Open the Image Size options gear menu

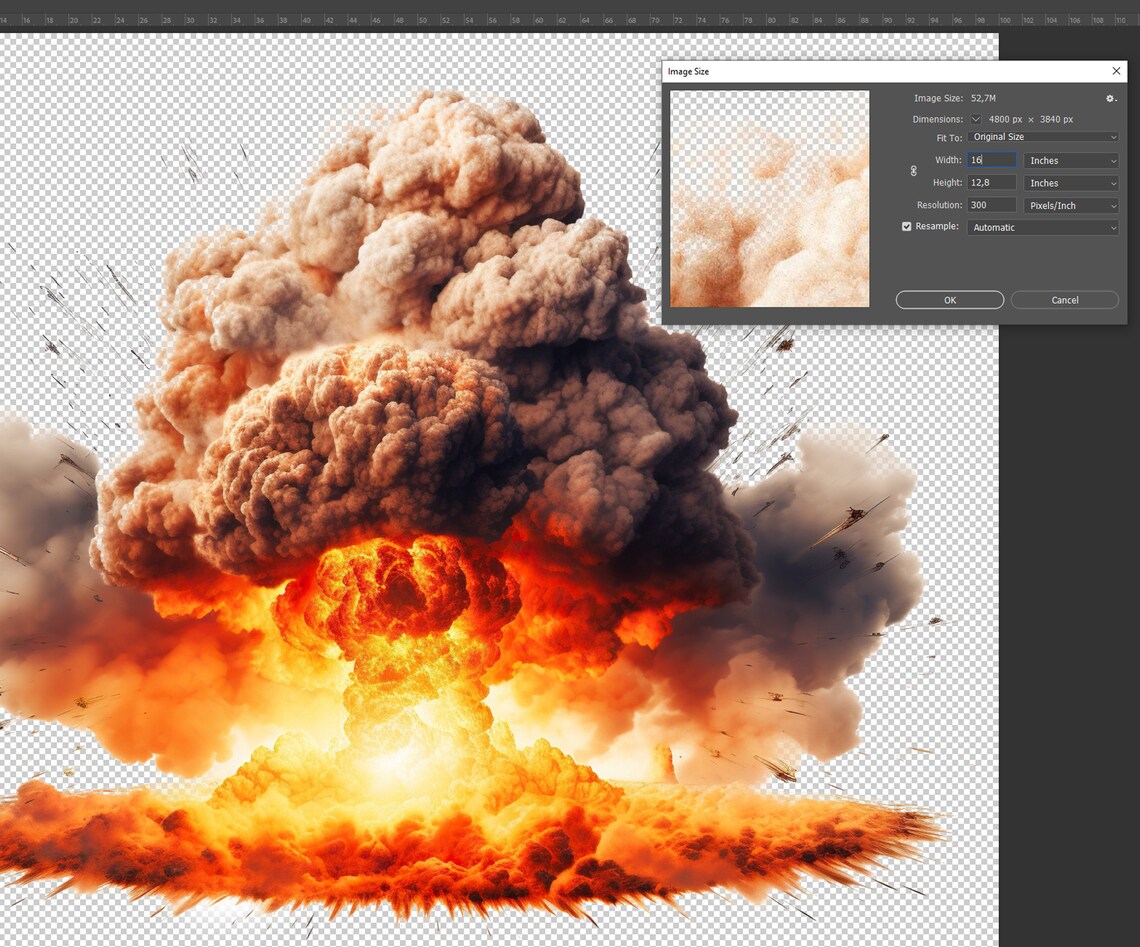pyautogui.click(x=1110, y=98)
